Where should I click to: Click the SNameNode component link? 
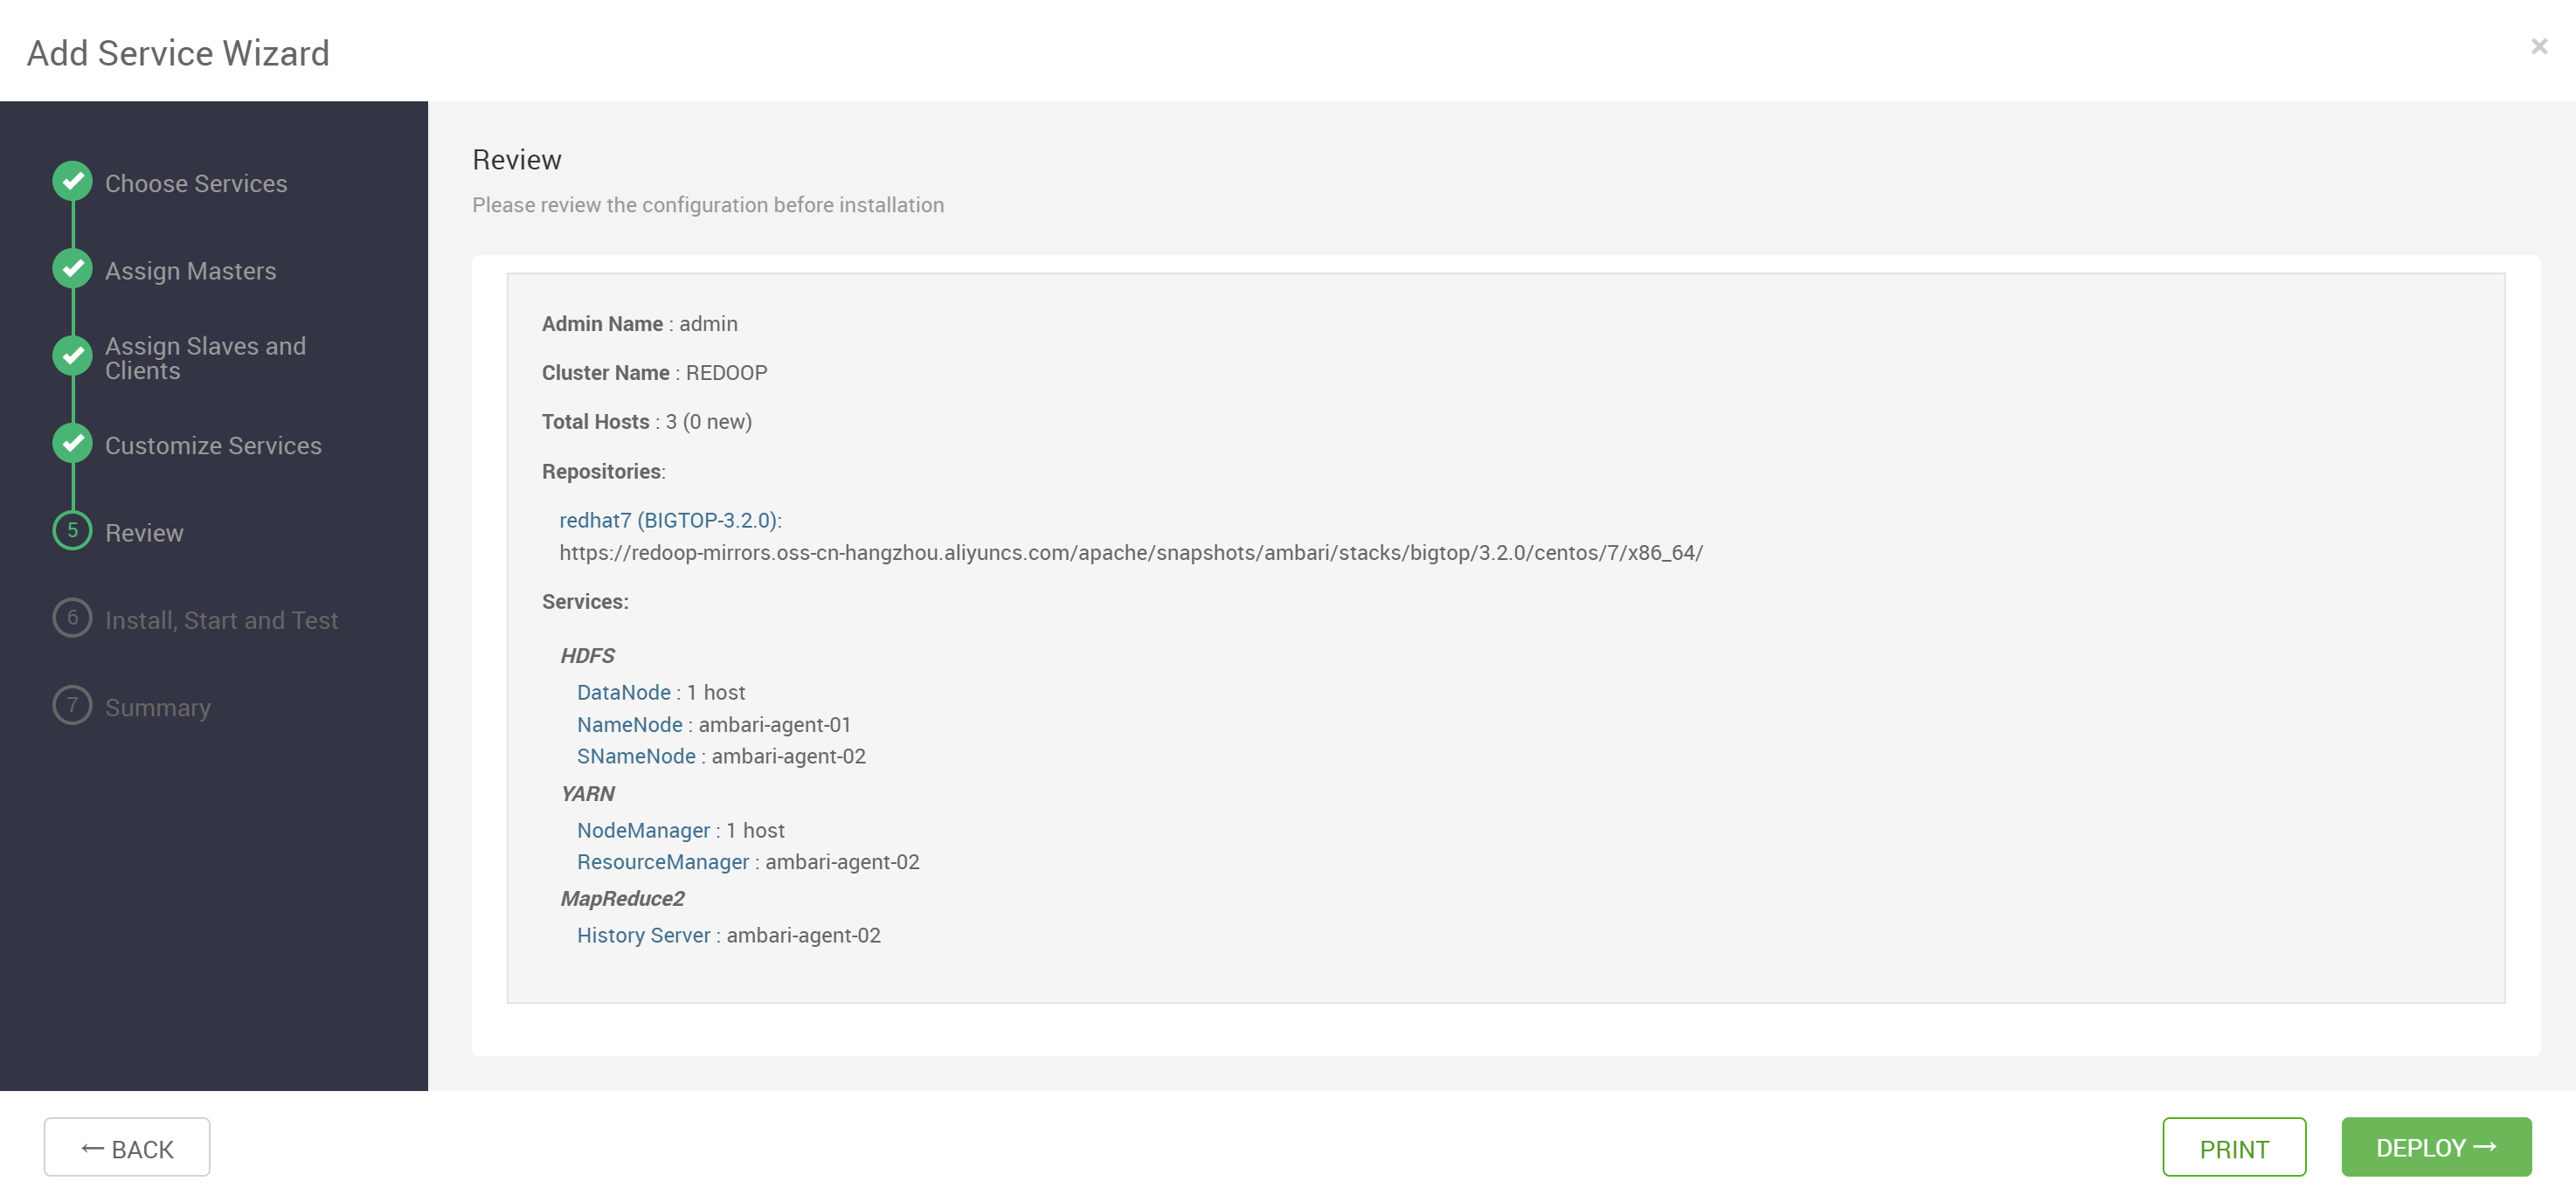tap(636, 756)
